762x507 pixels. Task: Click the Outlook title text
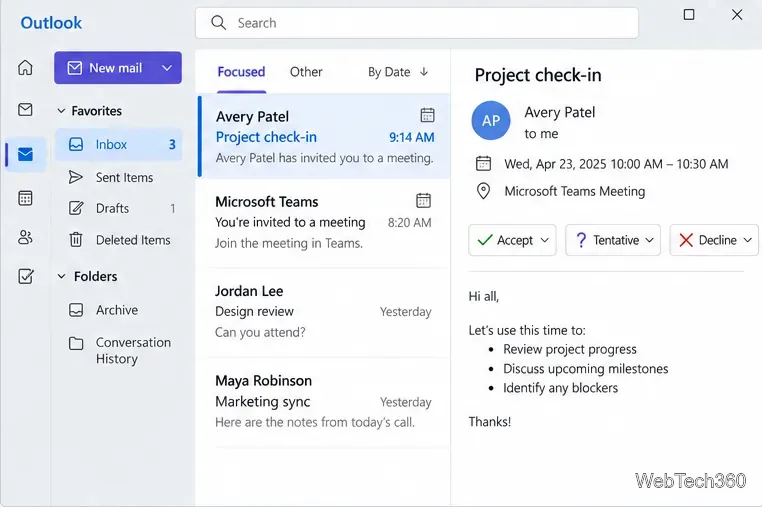[51, 23]
